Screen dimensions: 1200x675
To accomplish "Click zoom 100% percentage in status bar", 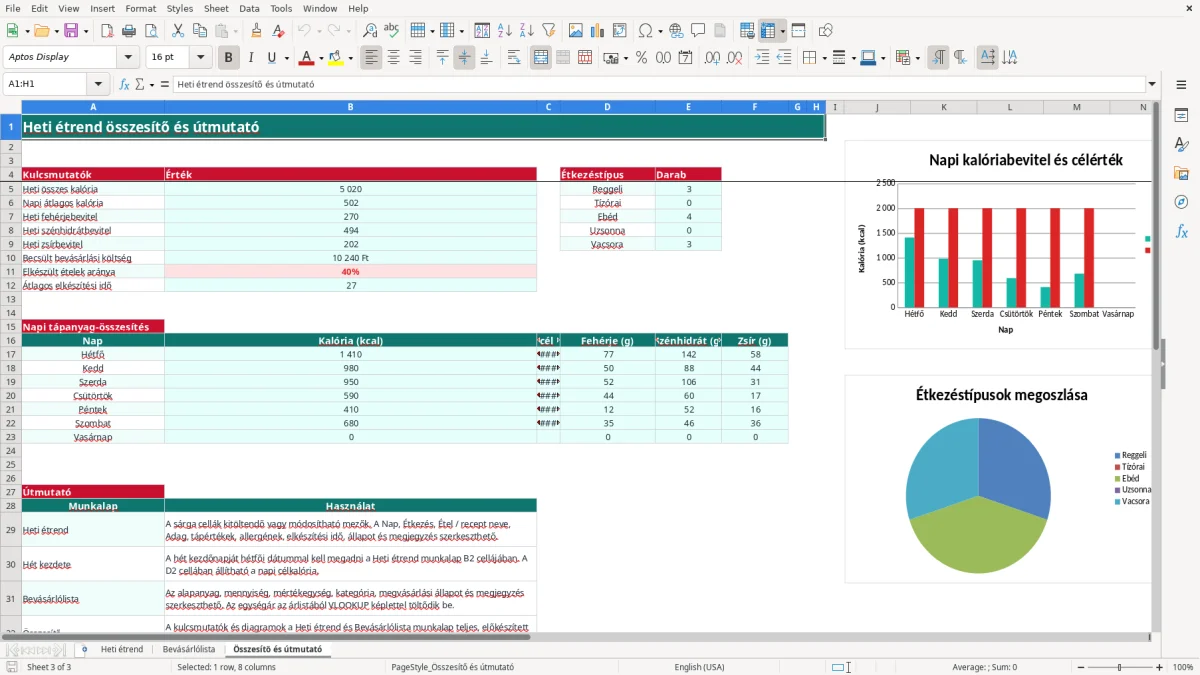I will (1183, 667).
